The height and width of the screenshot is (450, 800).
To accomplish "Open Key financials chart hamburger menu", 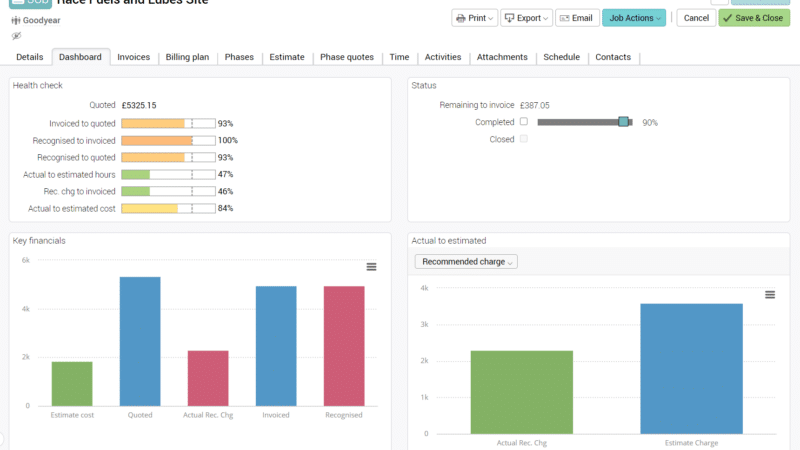I will pyautogui.click(x=371, y=267).
